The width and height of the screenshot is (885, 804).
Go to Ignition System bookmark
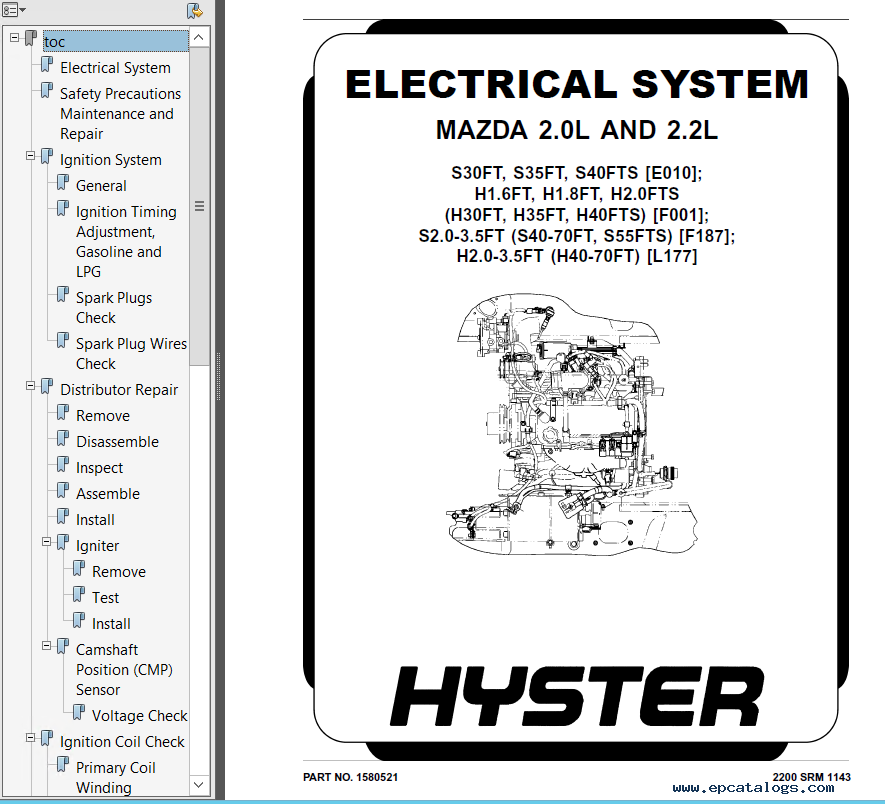[111, 160]
